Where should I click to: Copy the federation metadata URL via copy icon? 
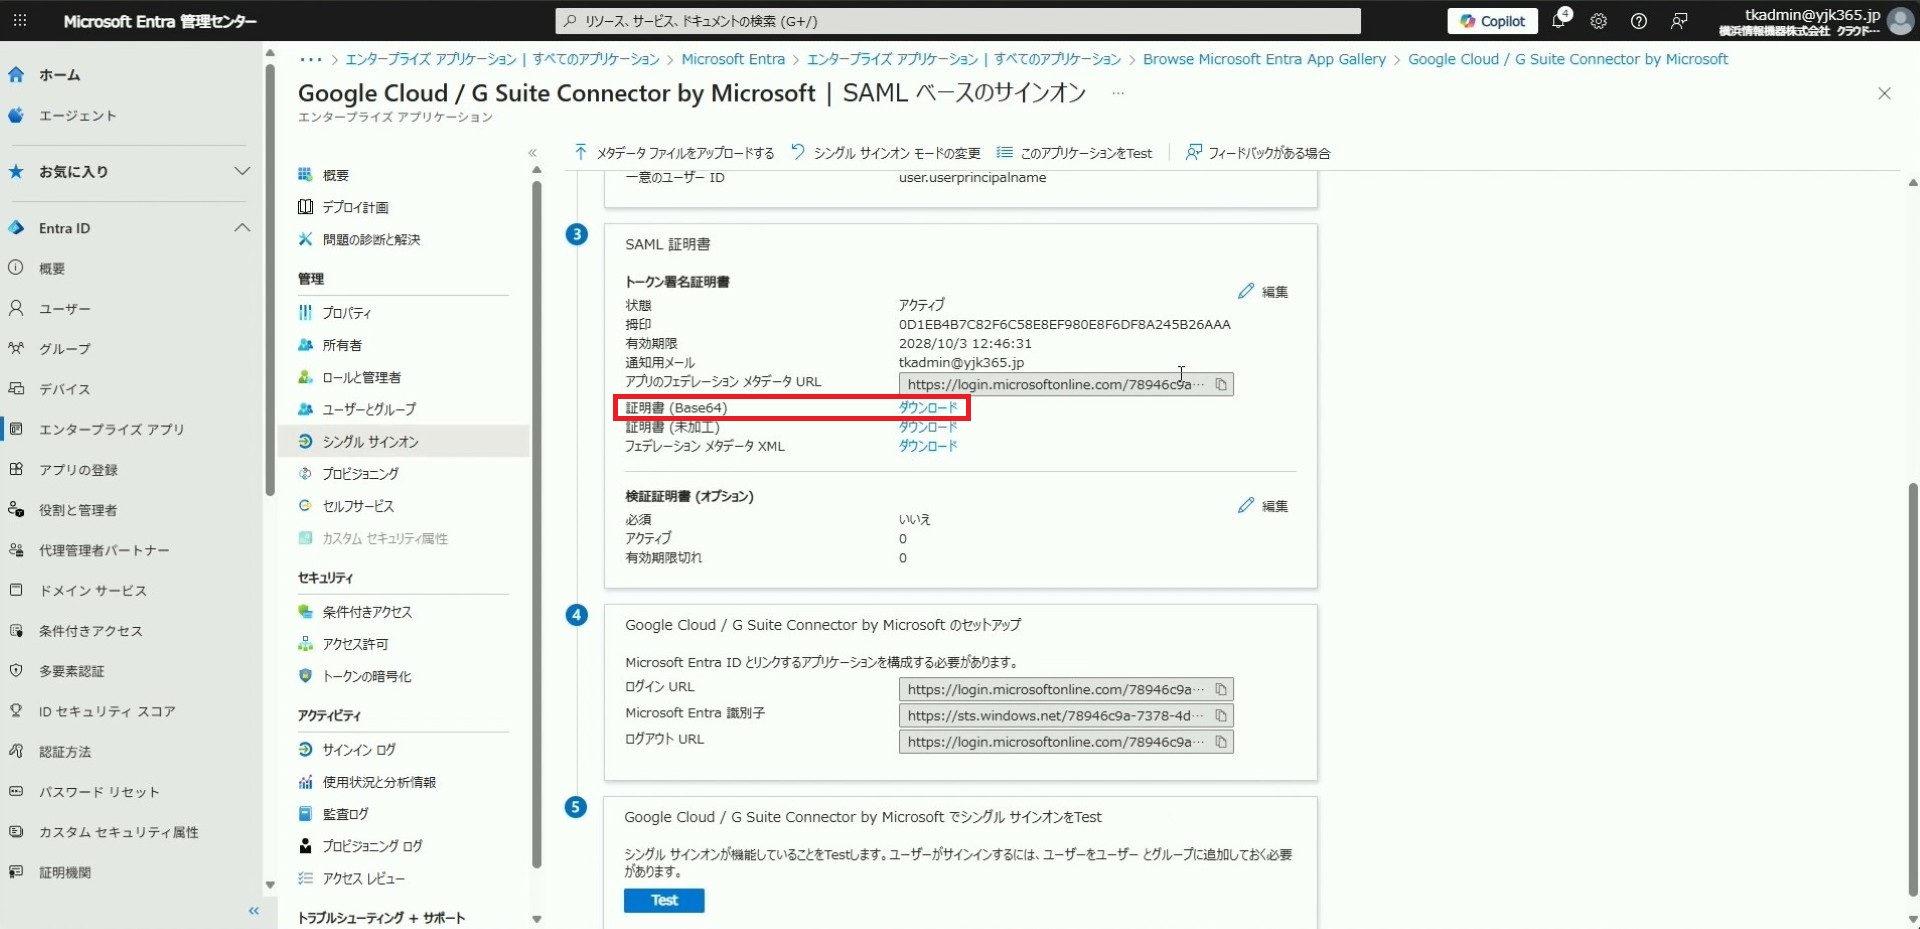click(1220, 385)
